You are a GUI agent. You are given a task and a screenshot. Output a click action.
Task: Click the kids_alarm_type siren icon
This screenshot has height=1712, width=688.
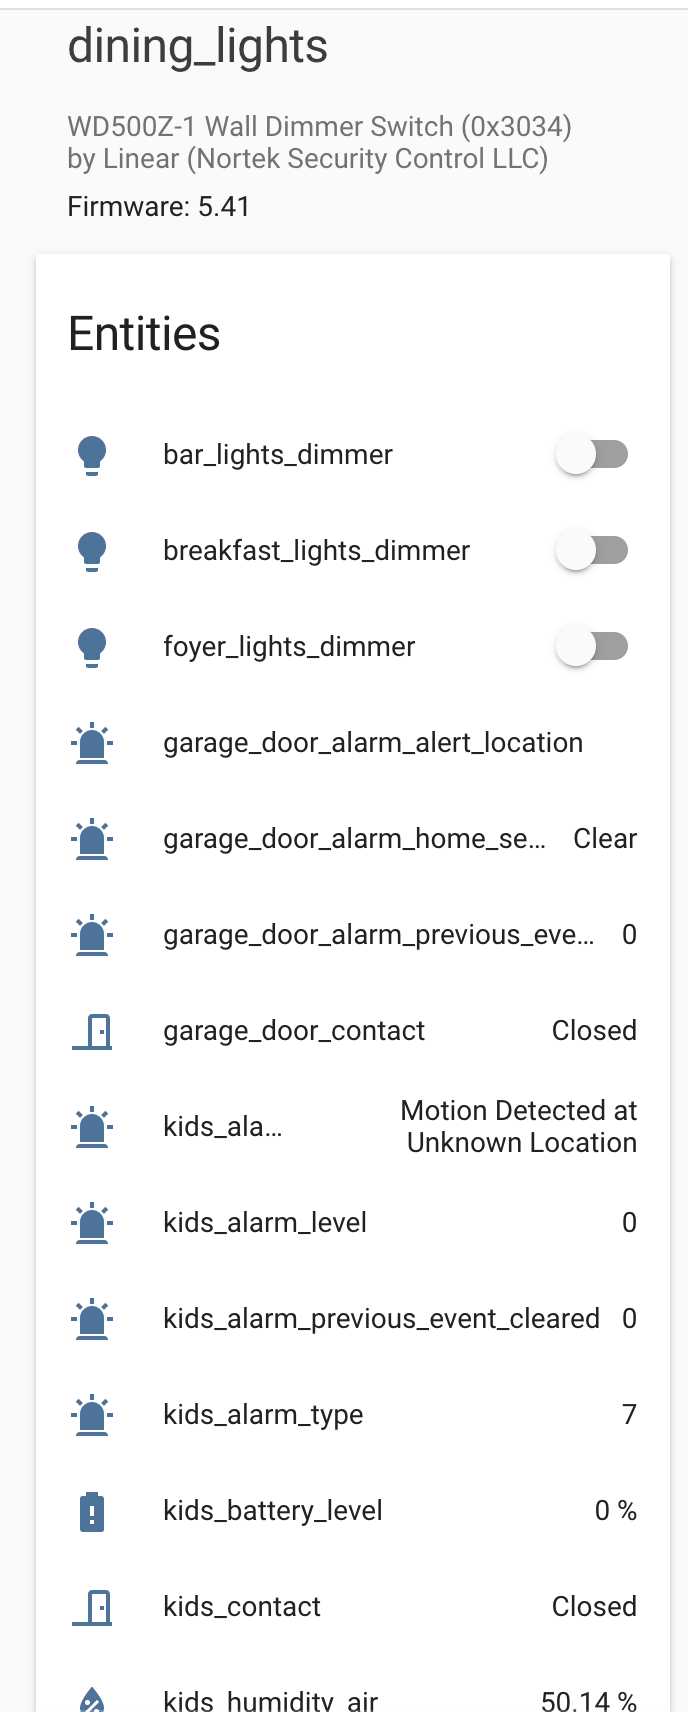click(x=92, y=1414)
